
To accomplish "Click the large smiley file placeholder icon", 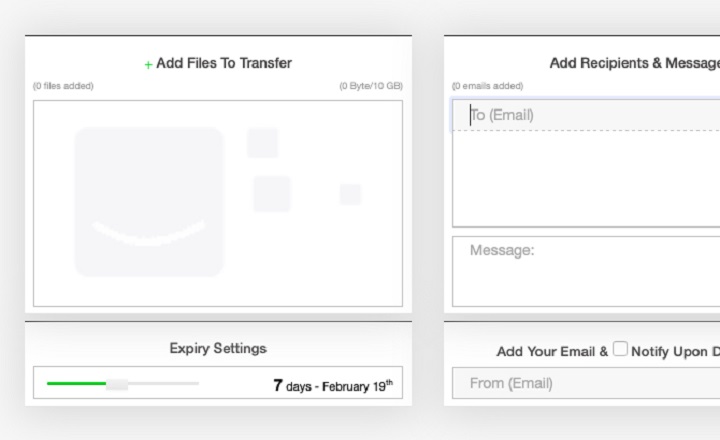I will (149, 202).
